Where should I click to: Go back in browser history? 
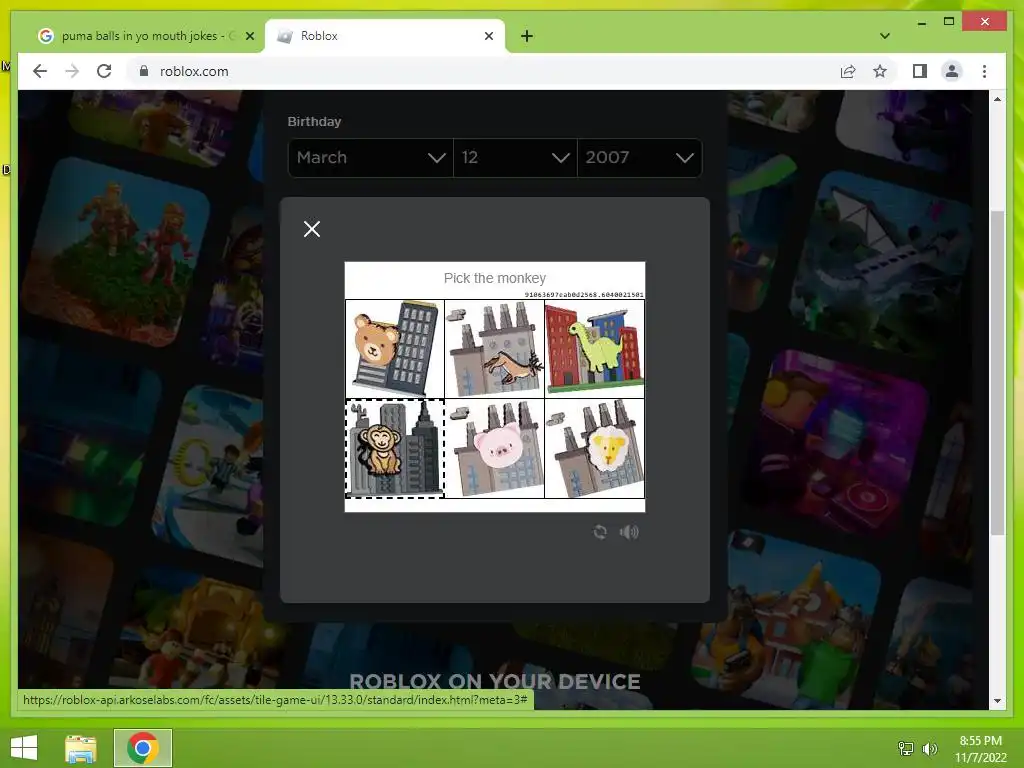[x=40, y=71]
